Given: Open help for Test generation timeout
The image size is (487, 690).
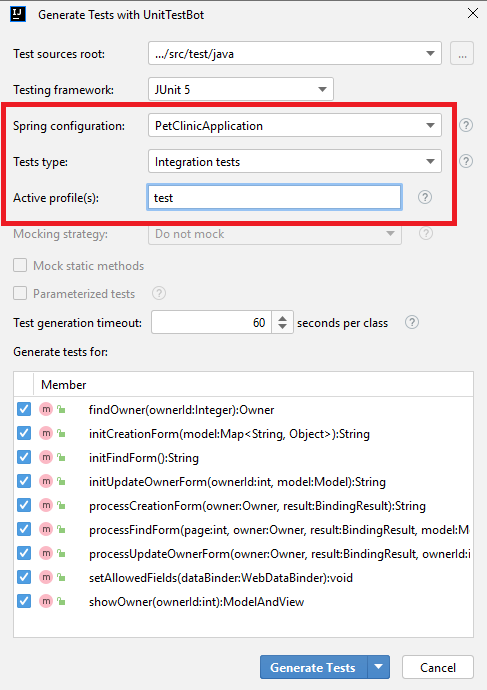Looking at the screenshot, I should (412, 323).
